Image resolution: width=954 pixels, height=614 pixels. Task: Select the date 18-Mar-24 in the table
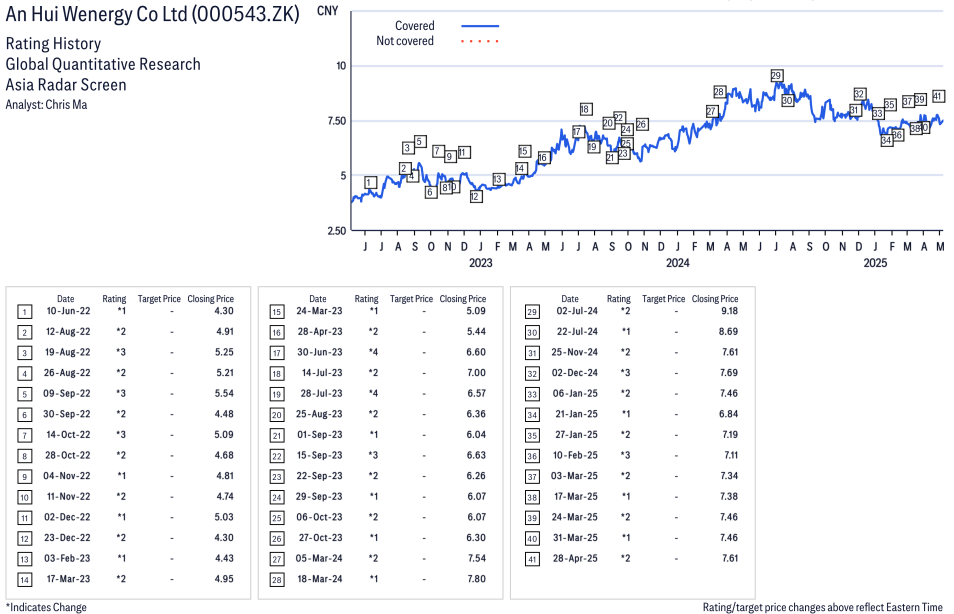[x=319, y=579]
